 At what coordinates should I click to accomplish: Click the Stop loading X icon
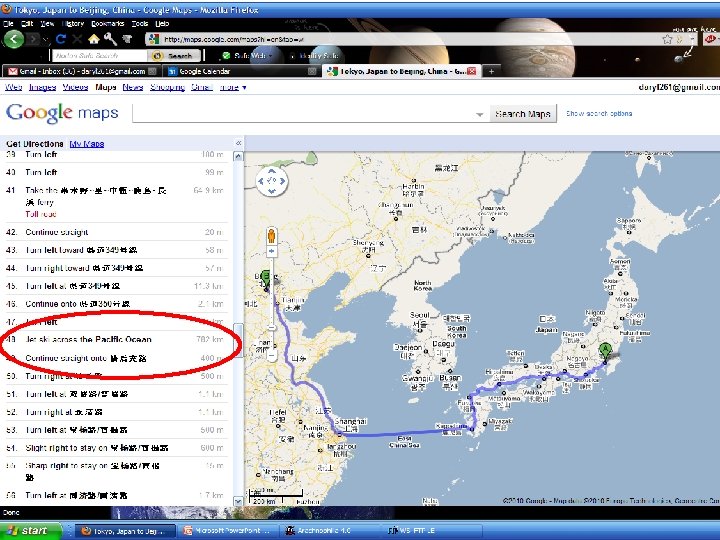pos(77,39)
